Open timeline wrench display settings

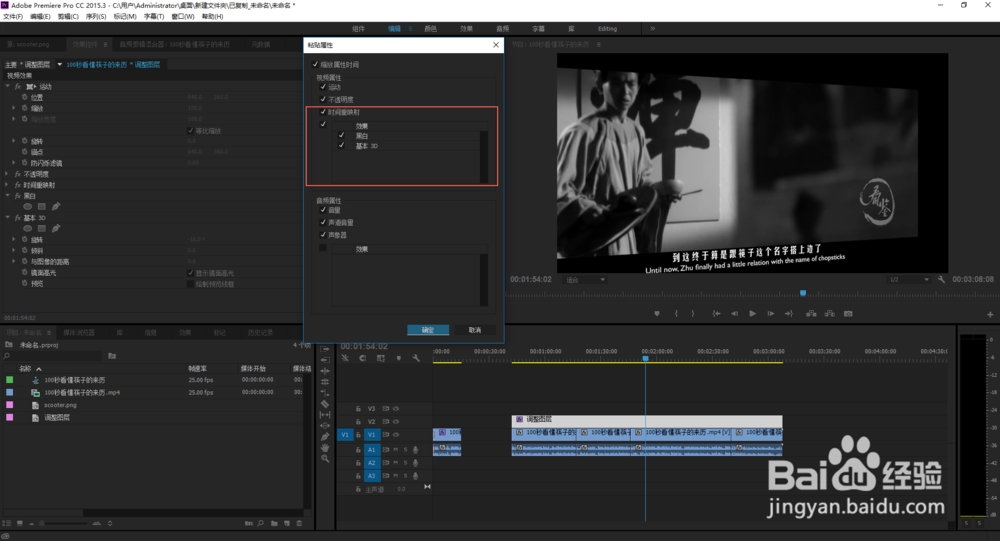pos(416,358)
